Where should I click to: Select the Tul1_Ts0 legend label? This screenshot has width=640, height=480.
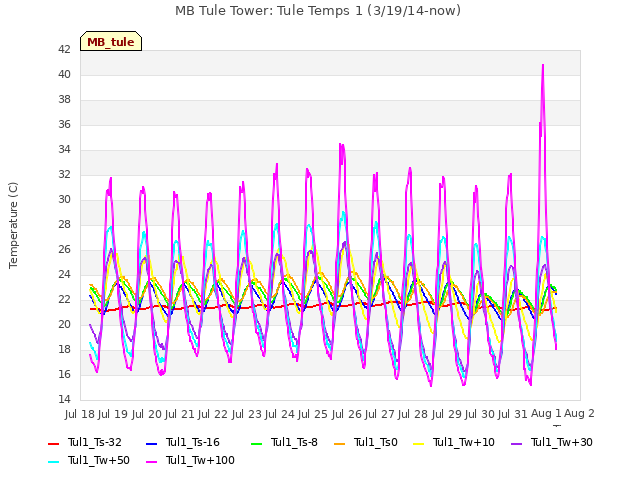(x=376, y=442)
